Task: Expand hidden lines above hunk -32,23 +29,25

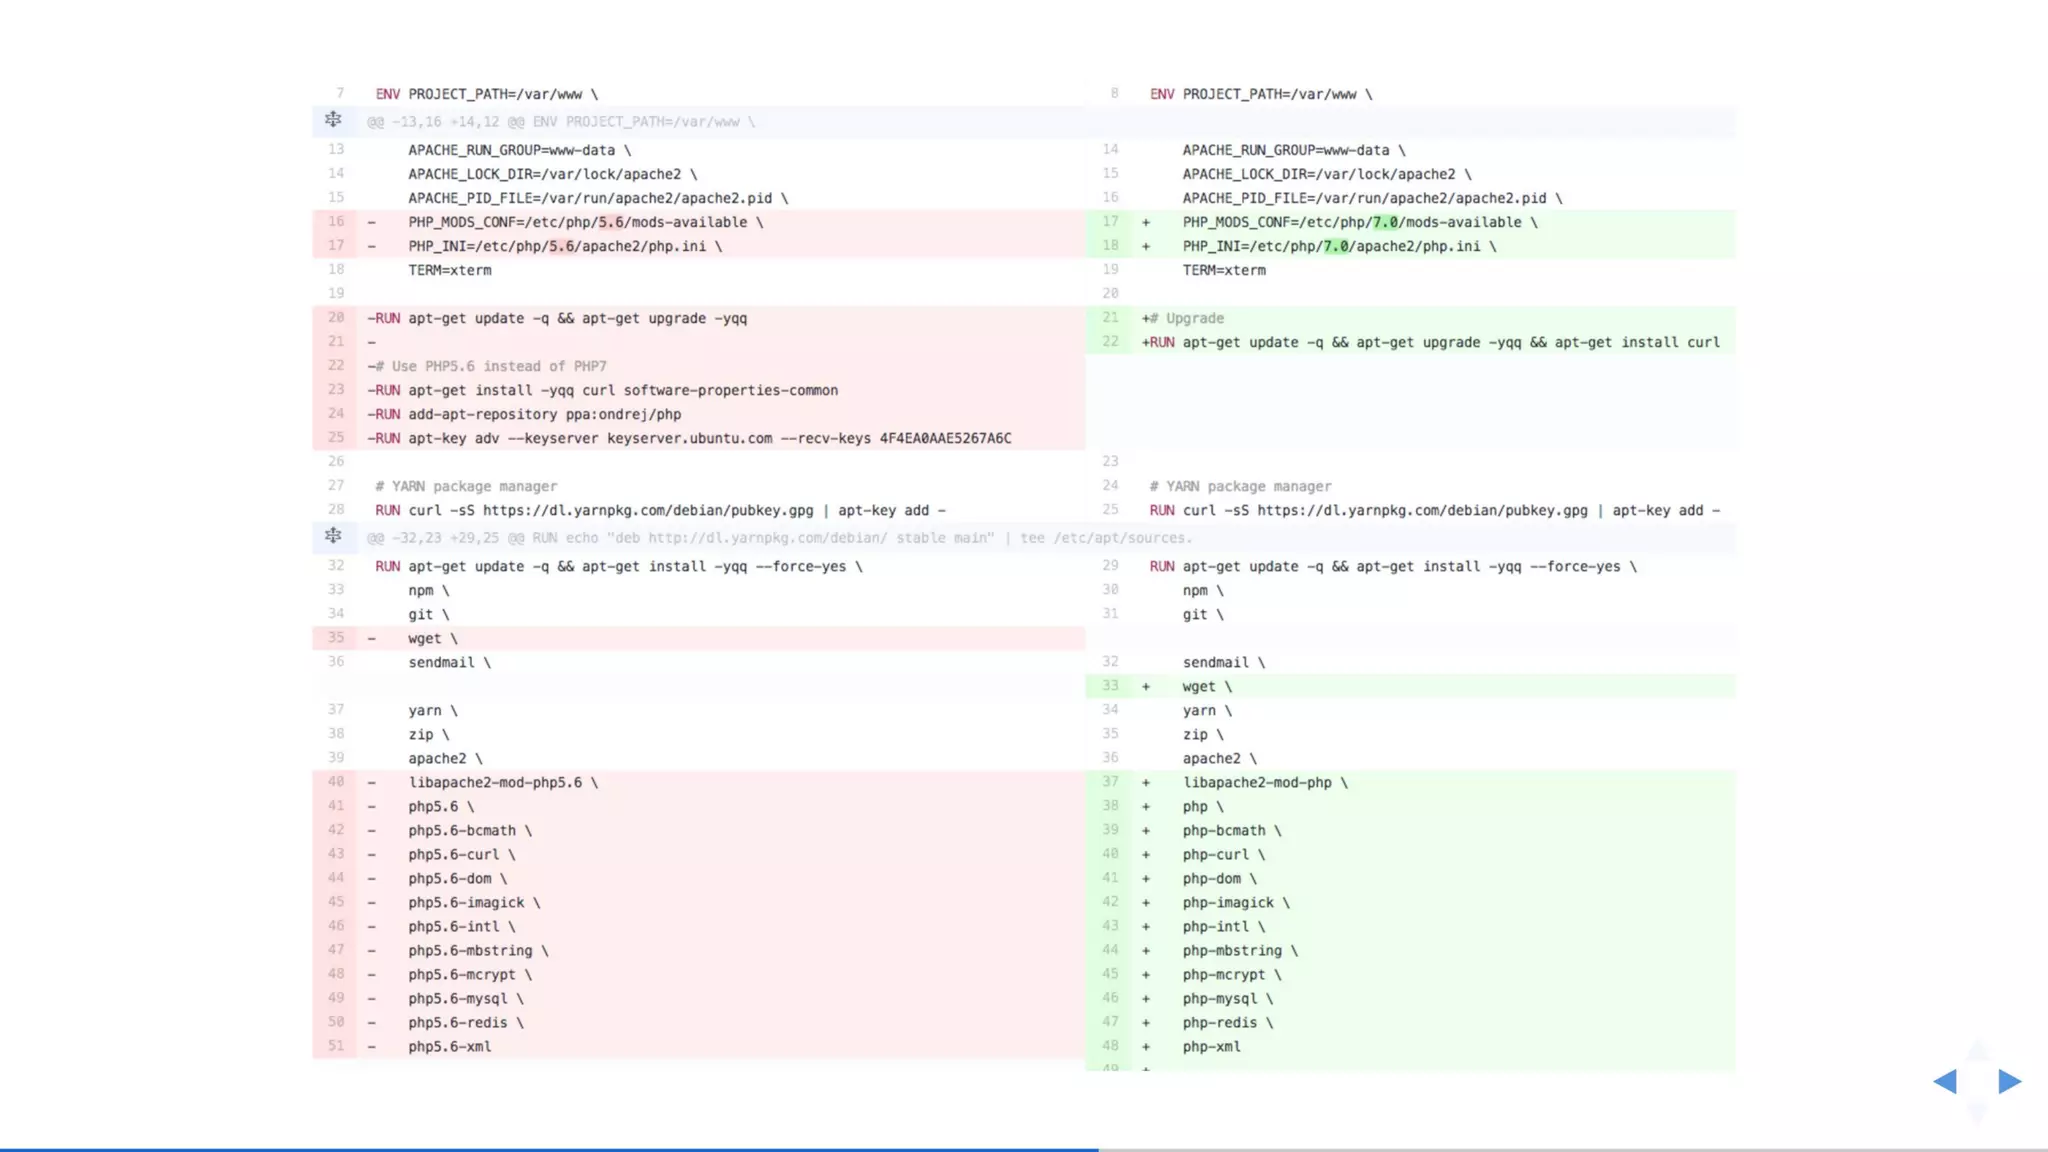Action: [x=333, y=536]
